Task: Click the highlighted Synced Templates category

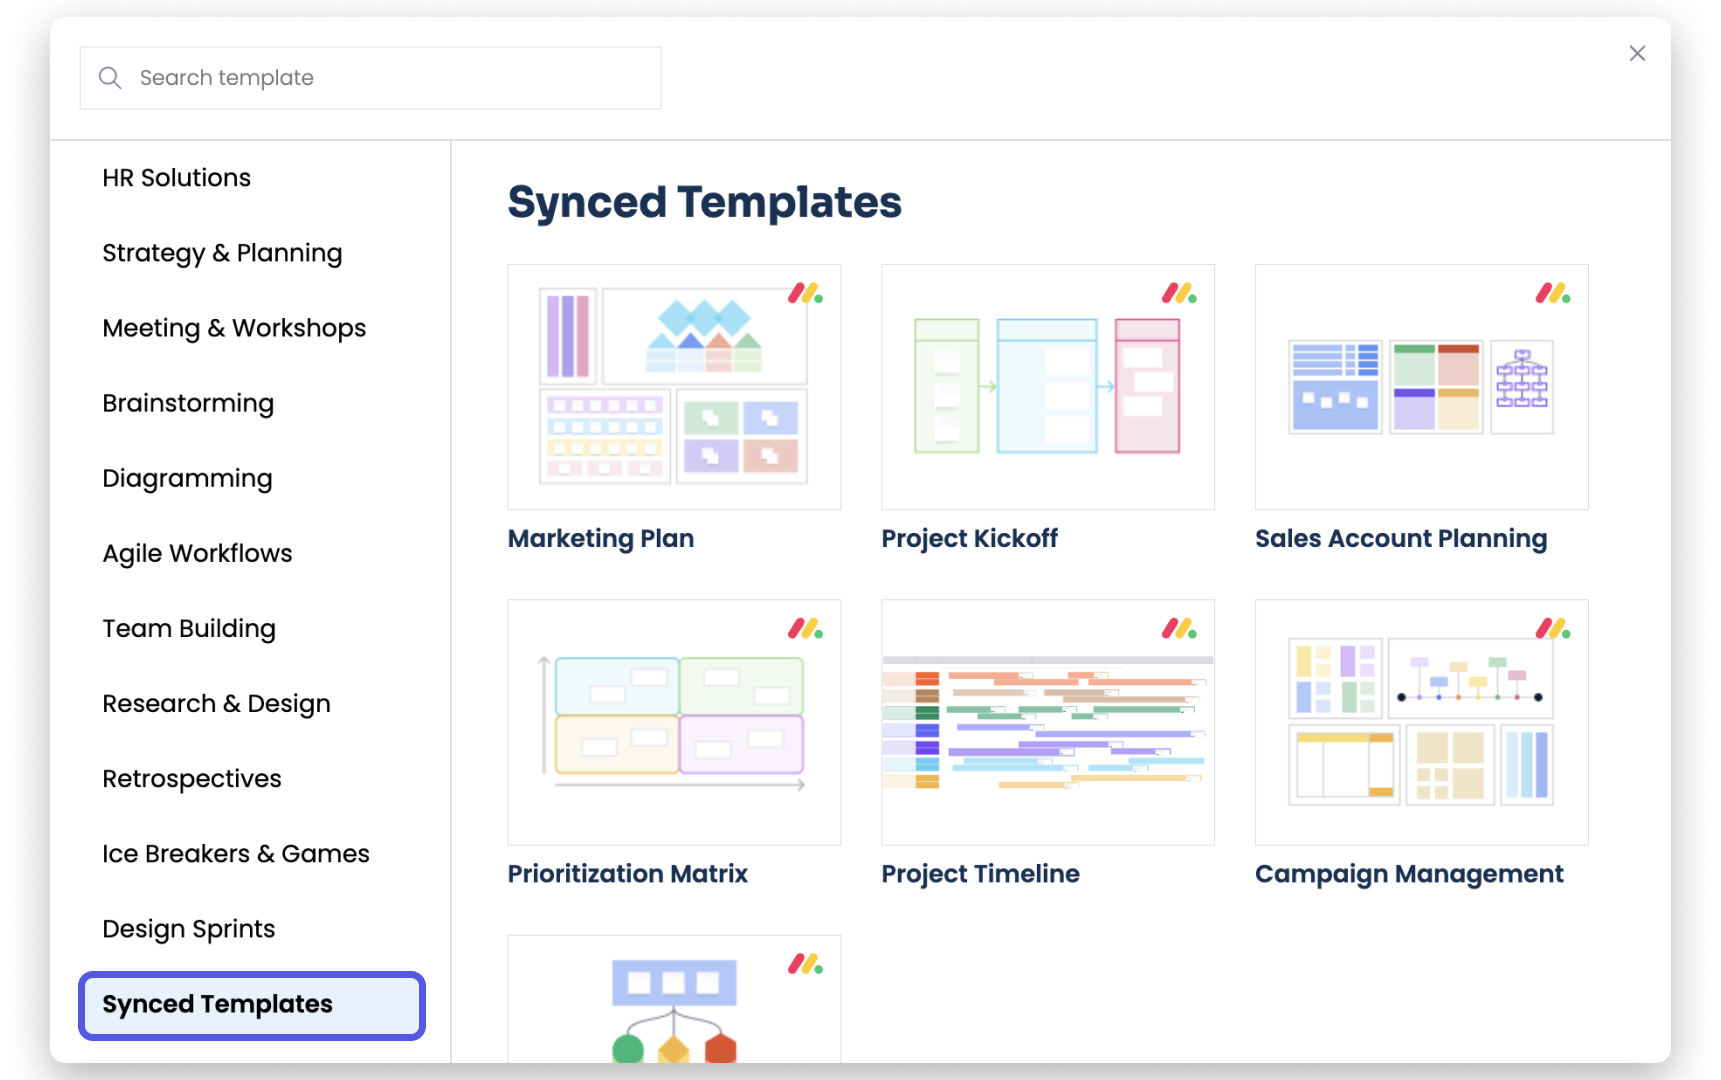Action: coord(252,1005)
